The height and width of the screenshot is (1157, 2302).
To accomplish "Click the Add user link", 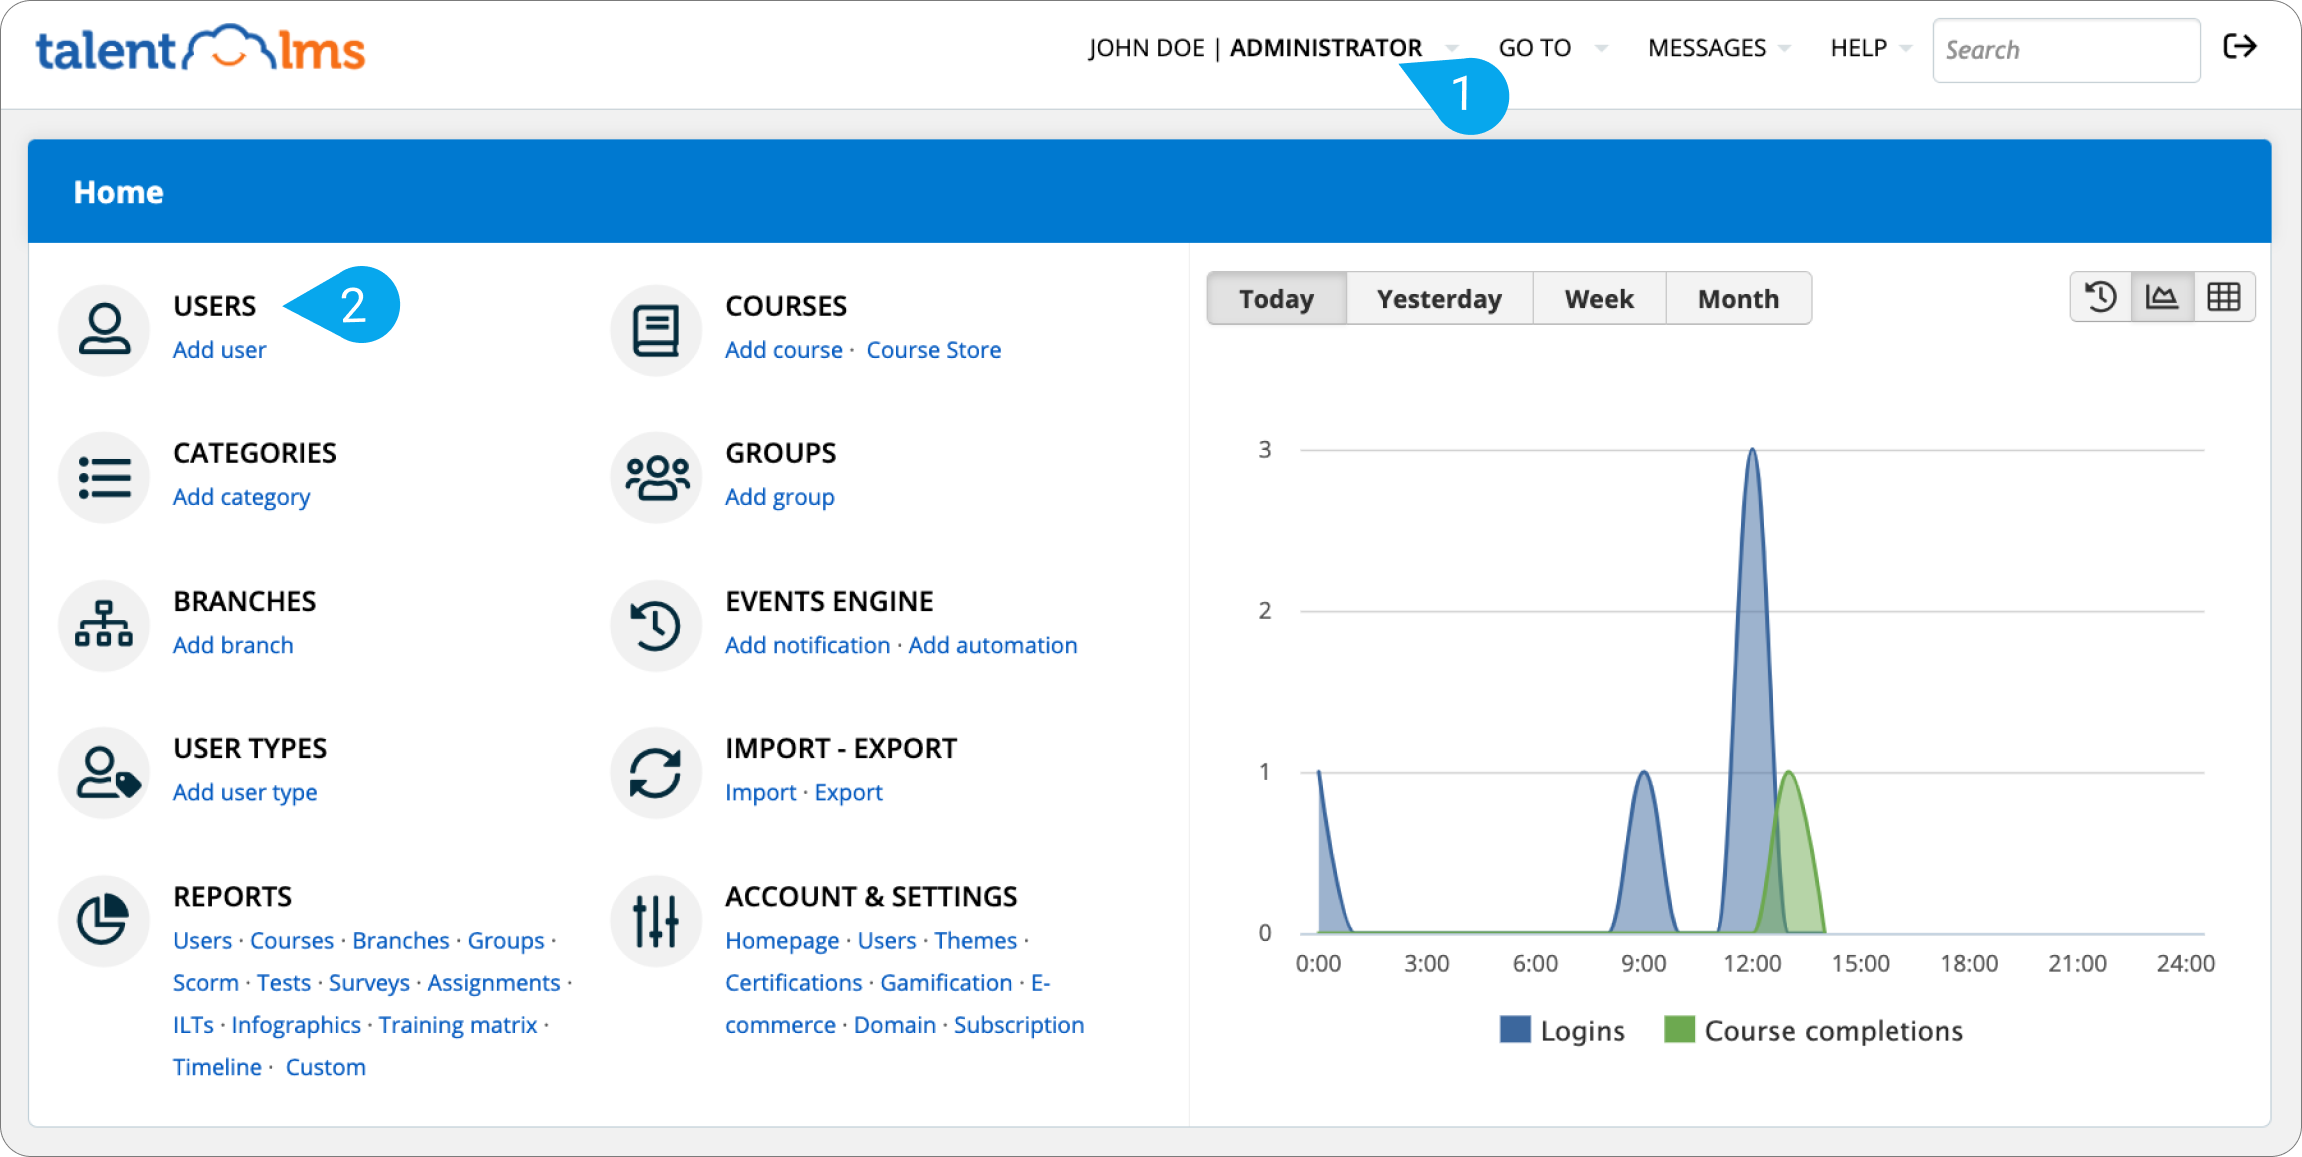I will (219, 350).
